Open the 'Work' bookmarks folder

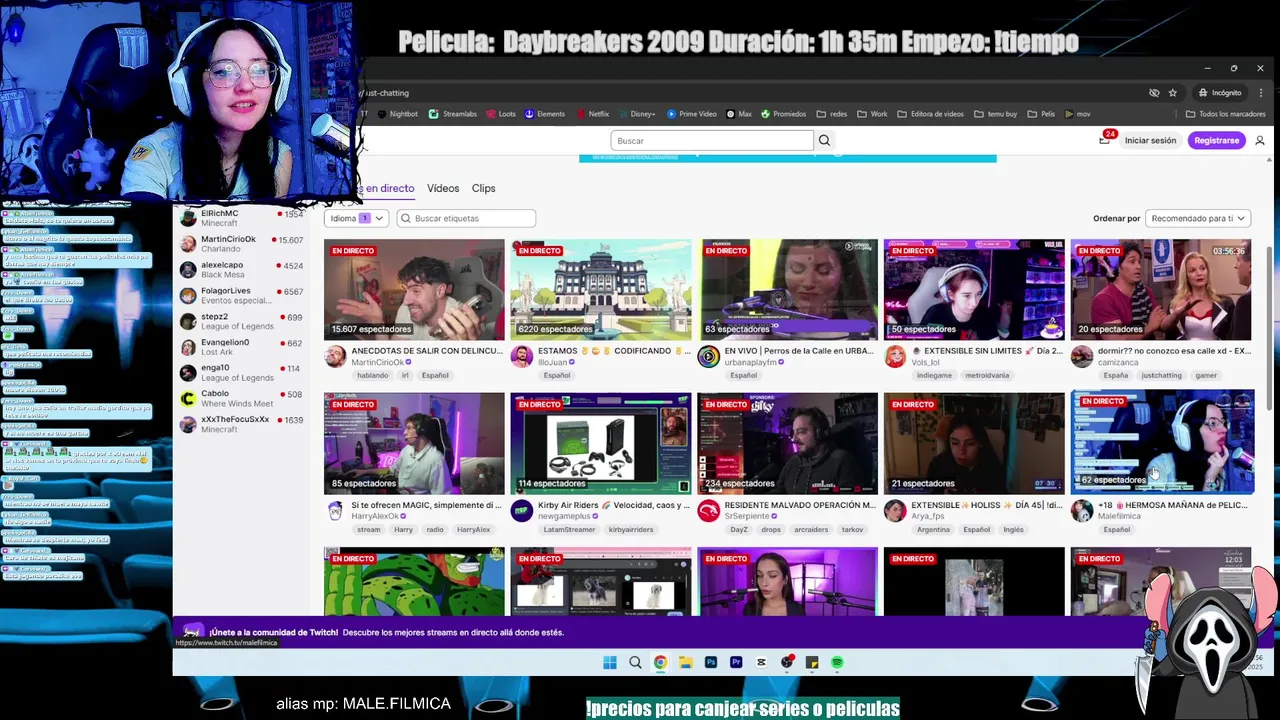(x=873, y=114)
